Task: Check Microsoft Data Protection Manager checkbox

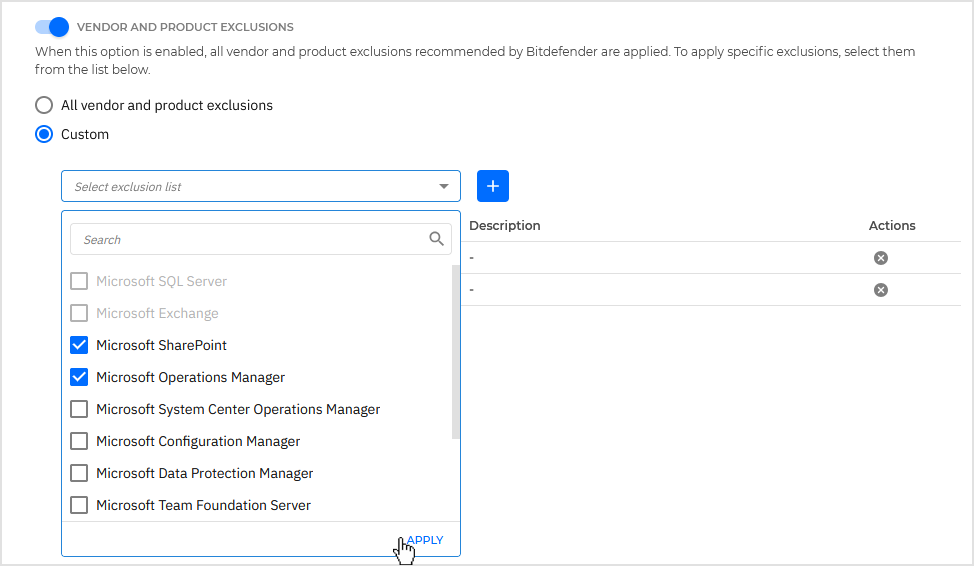Action: click(x=79, y=473)
